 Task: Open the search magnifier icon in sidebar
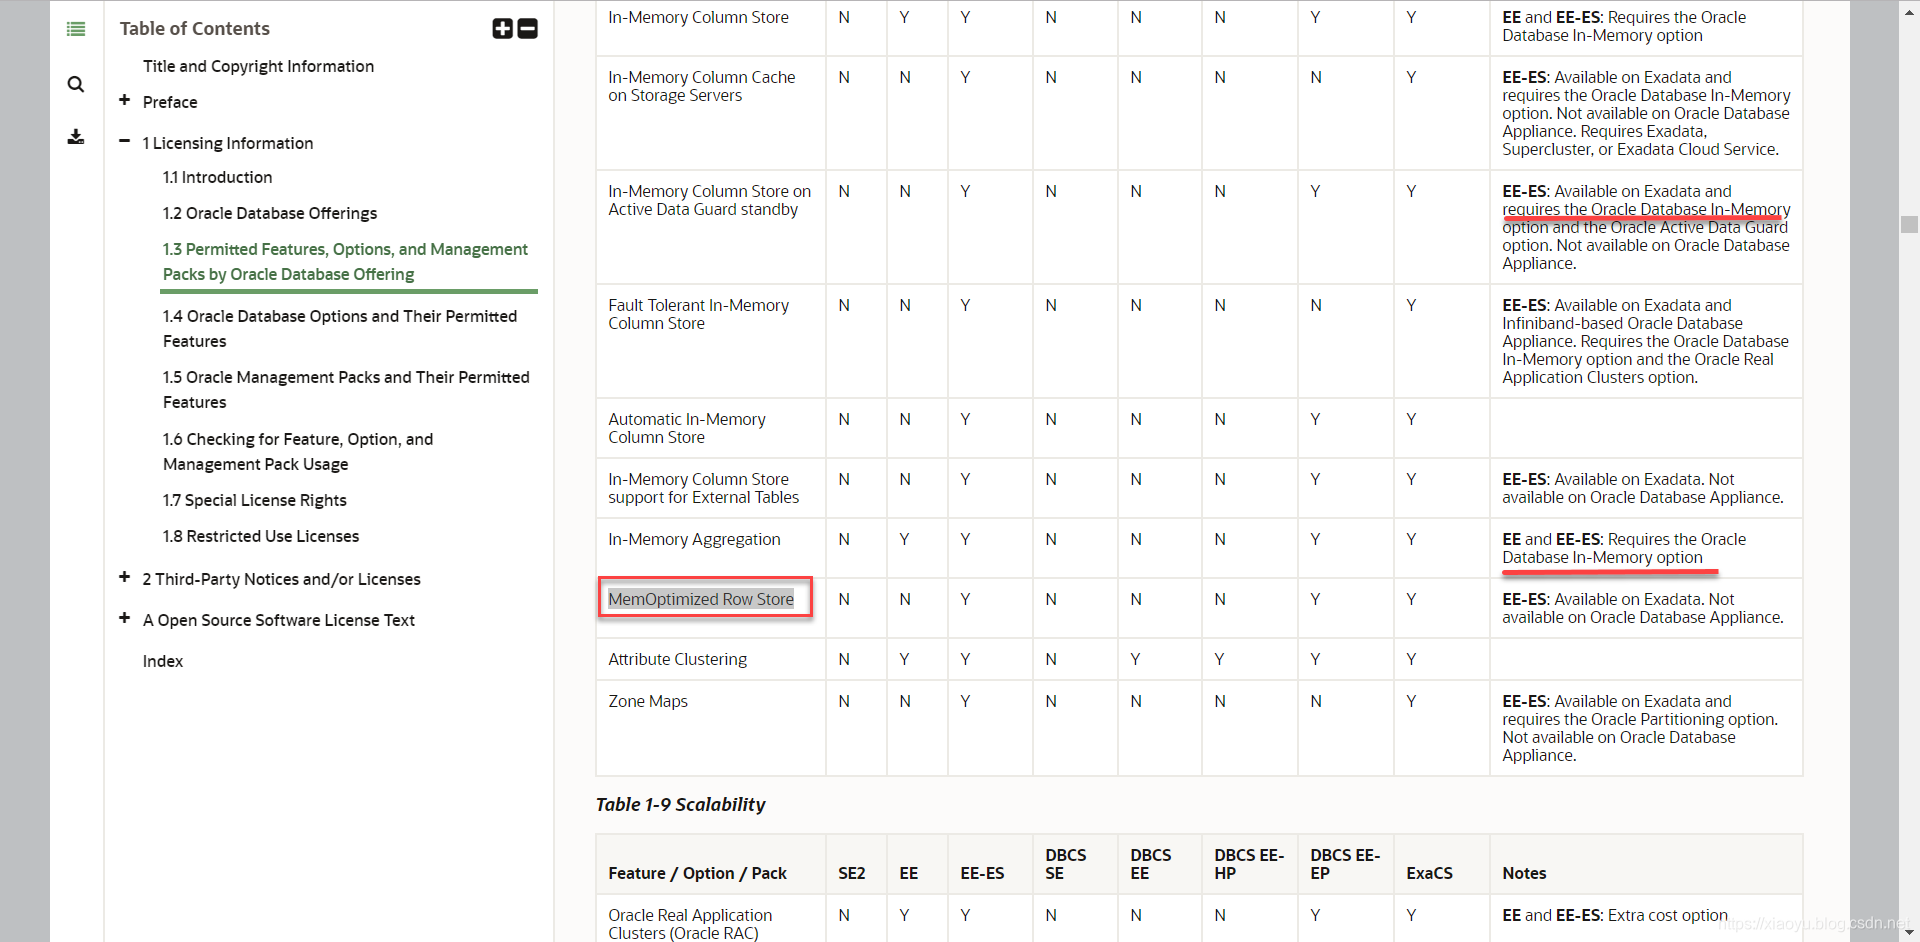(76, 84)
